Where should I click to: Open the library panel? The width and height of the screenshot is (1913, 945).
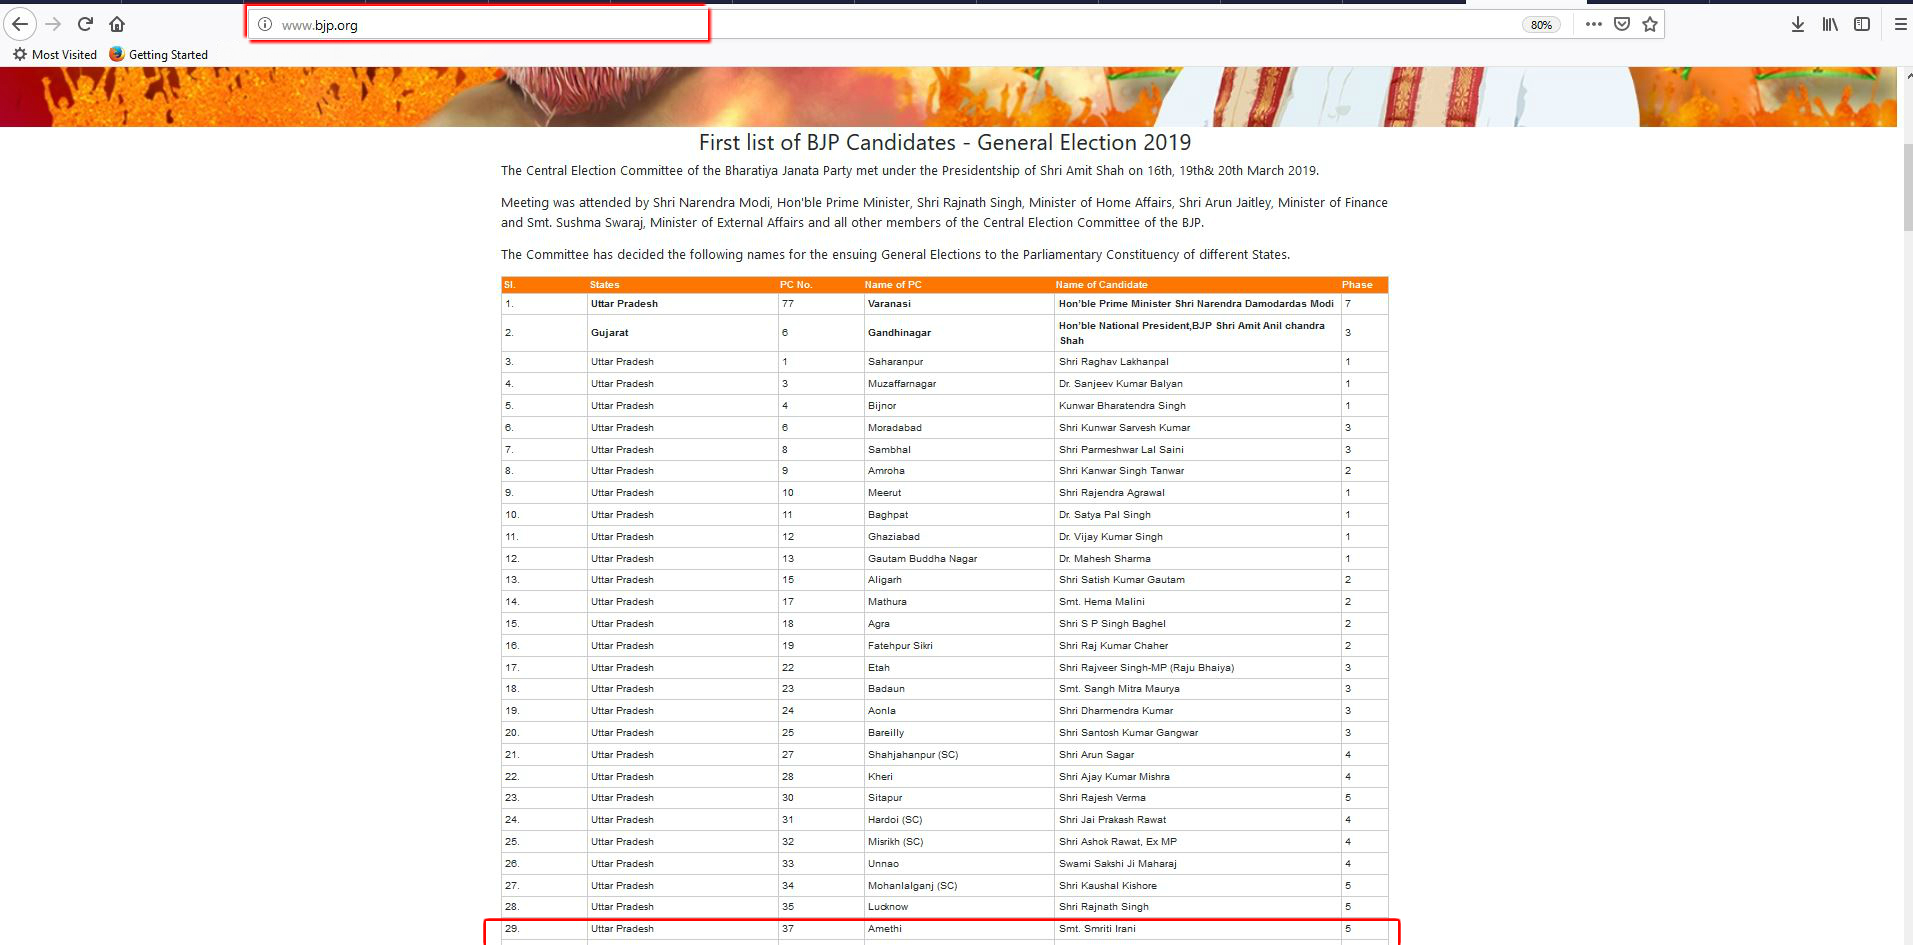[x=1830, y=24]
